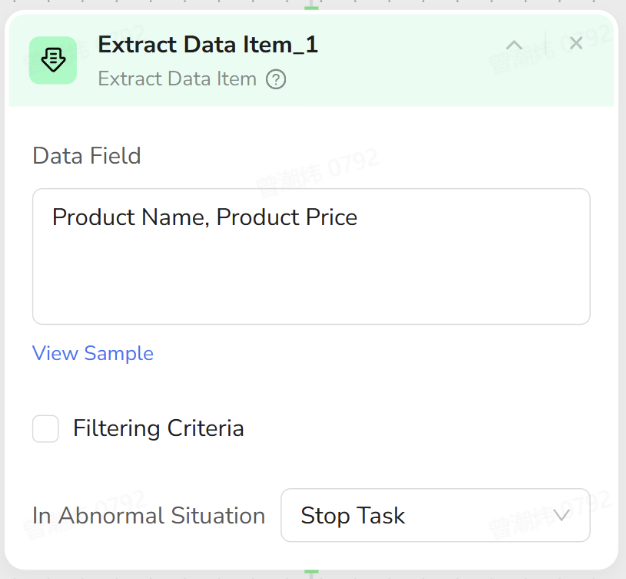626x579 pixels.
Task: Click the Extract Data Item_1 title
Action: (x=208, y=45)
